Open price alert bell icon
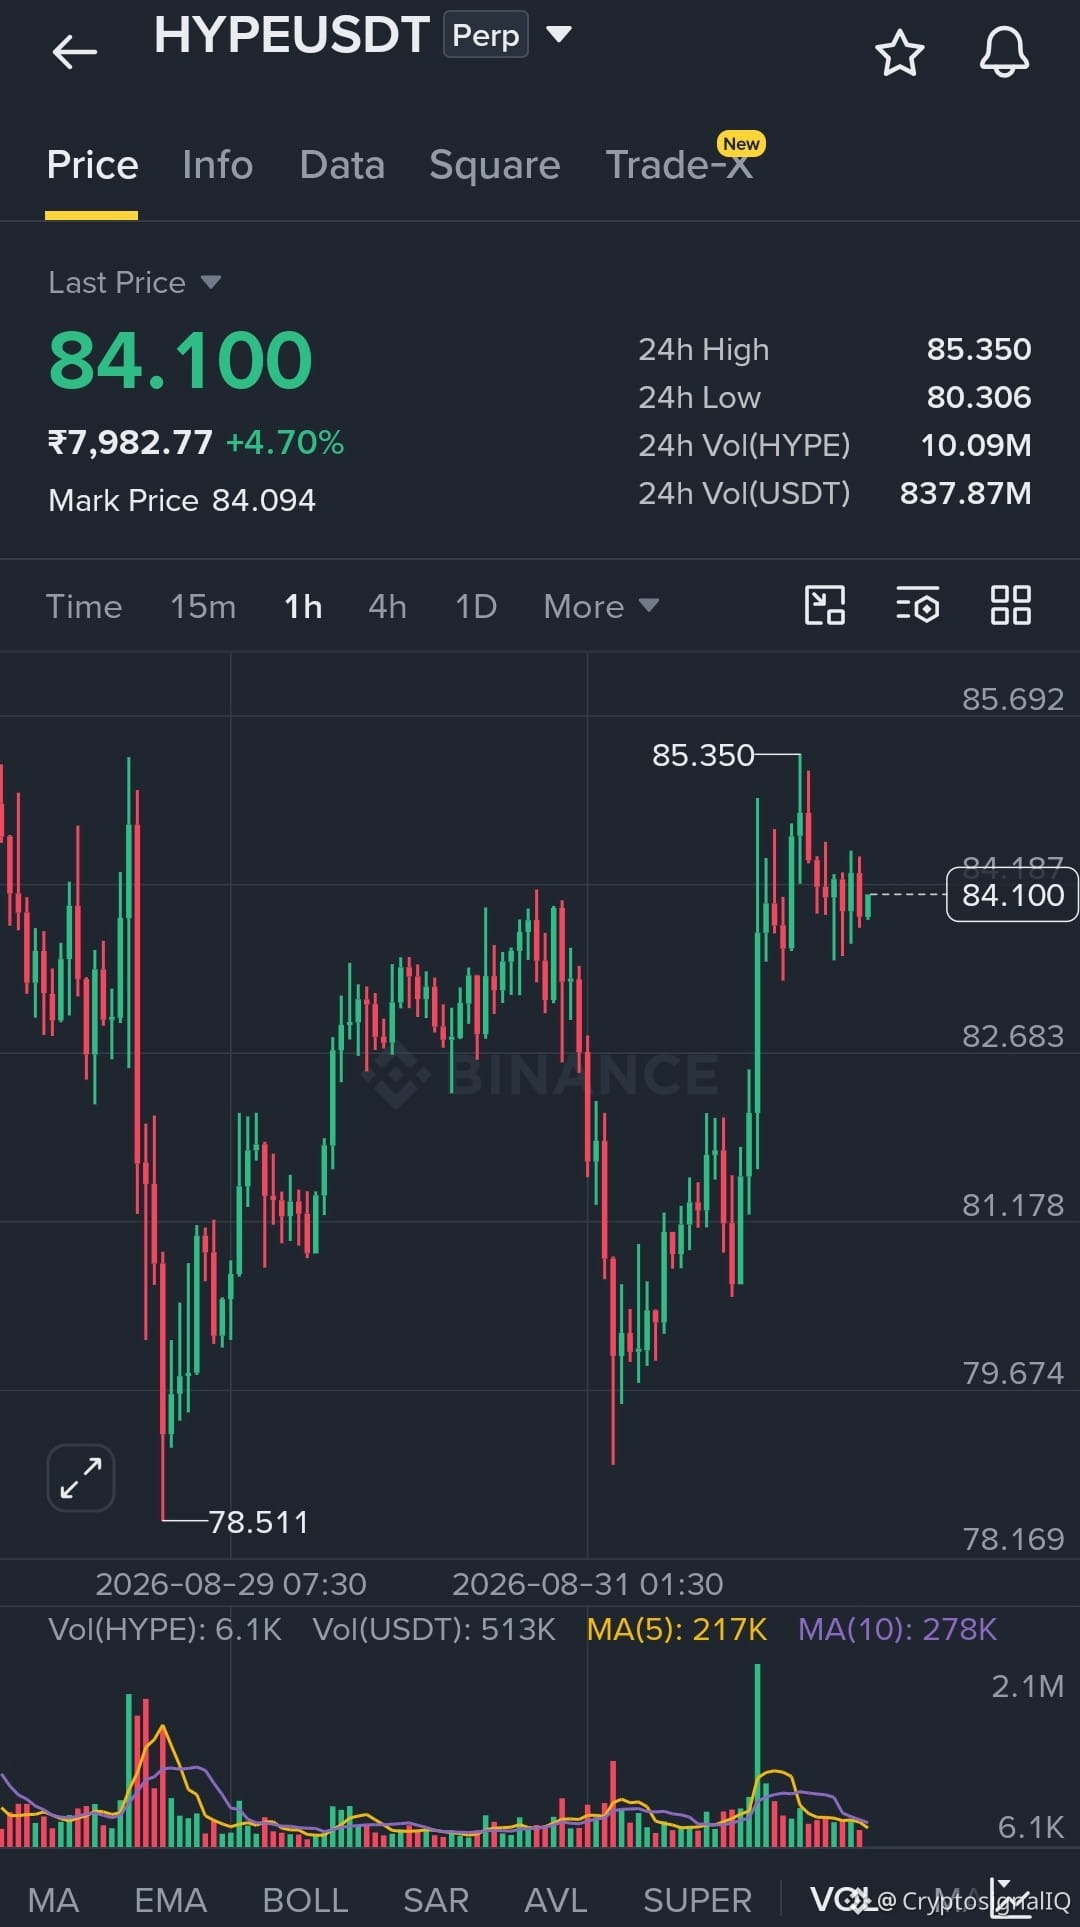The image size is (1080, 1927). point(1004,52)
